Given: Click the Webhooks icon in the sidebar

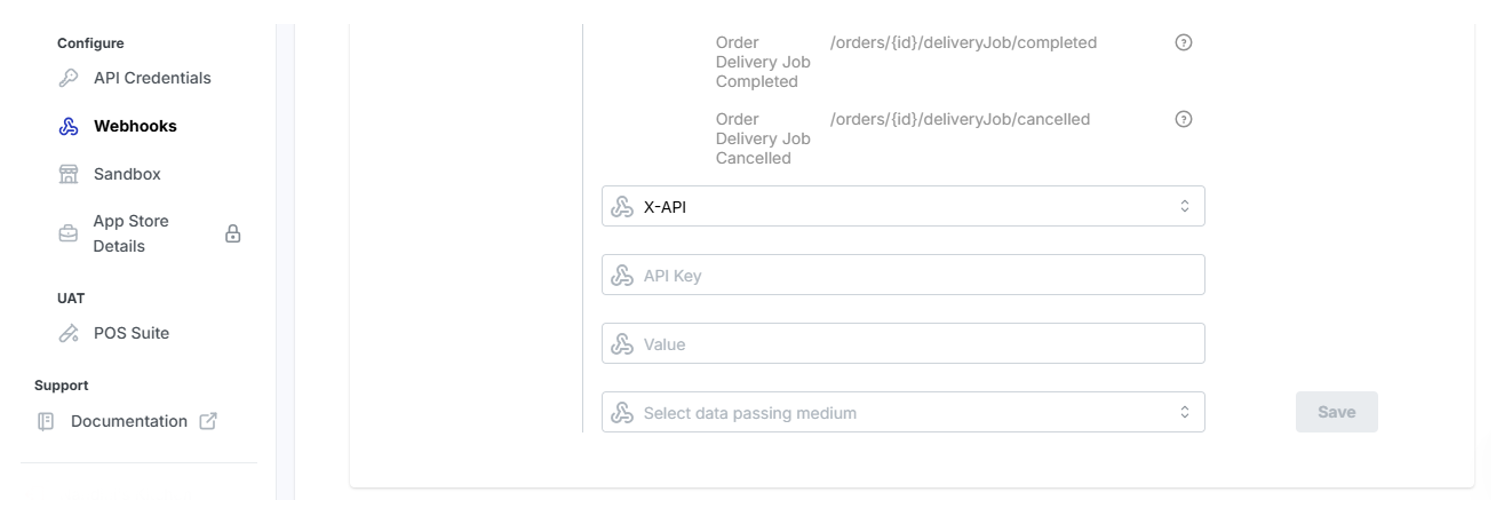Looking at the screenshot, I should click(x=68, y=126).
